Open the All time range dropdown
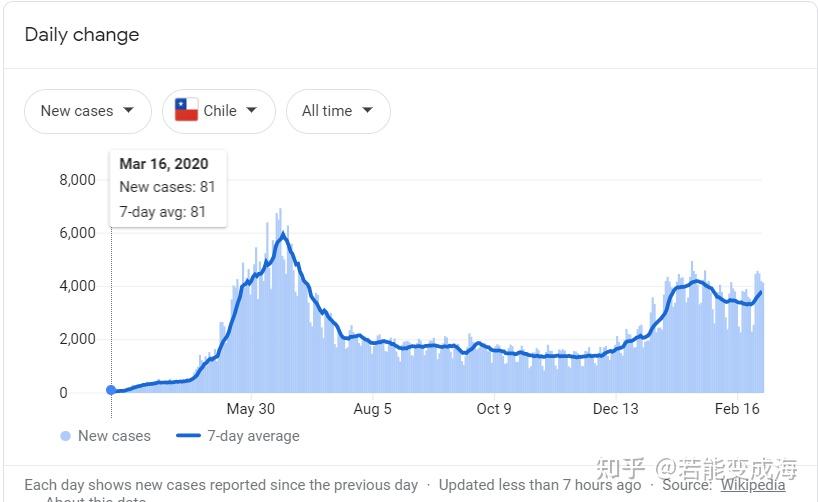 pyautogui.click(x=338, y=111)
